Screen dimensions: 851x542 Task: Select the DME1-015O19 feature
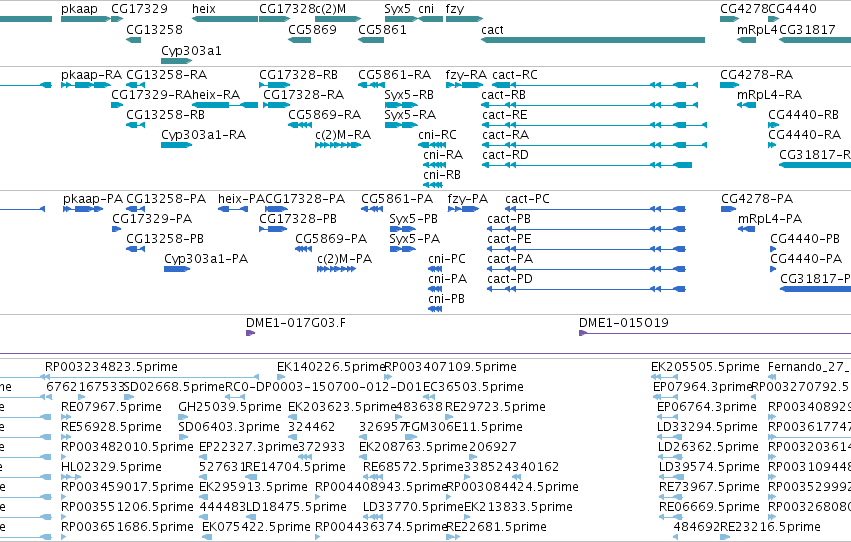pos(624,323)
